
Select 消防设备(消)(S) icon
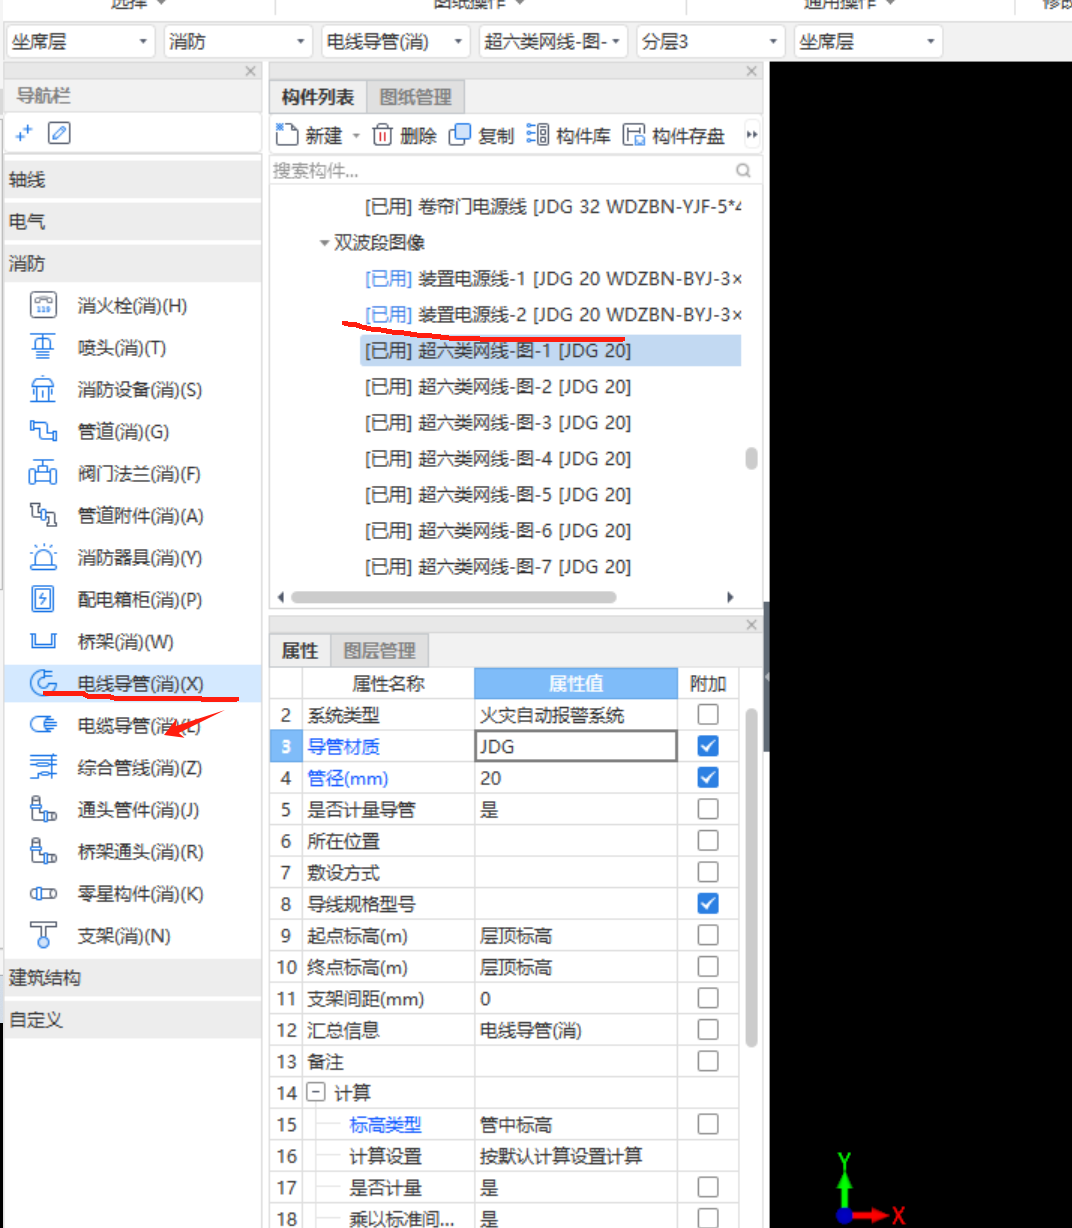tap(43, 389)
